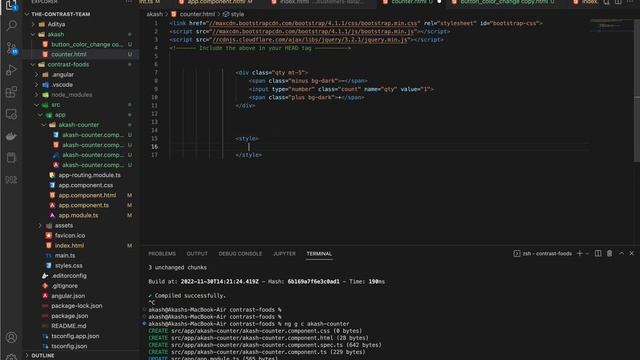Switch to the PROBLEMS tab

click(x=162, y=254)
